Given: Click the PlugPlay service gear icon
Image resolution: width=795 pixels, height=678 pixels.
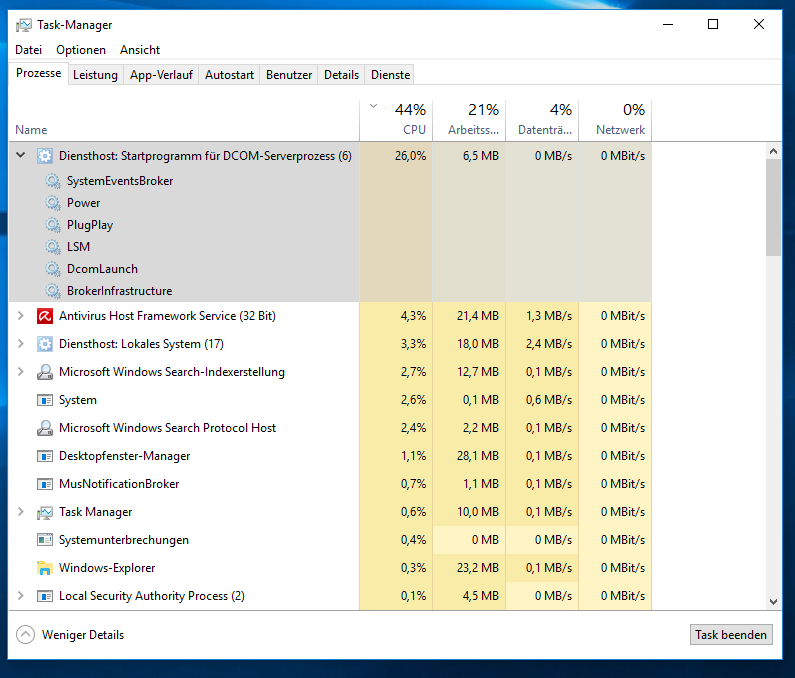Looking at the screenshot, I should [53, 225].
